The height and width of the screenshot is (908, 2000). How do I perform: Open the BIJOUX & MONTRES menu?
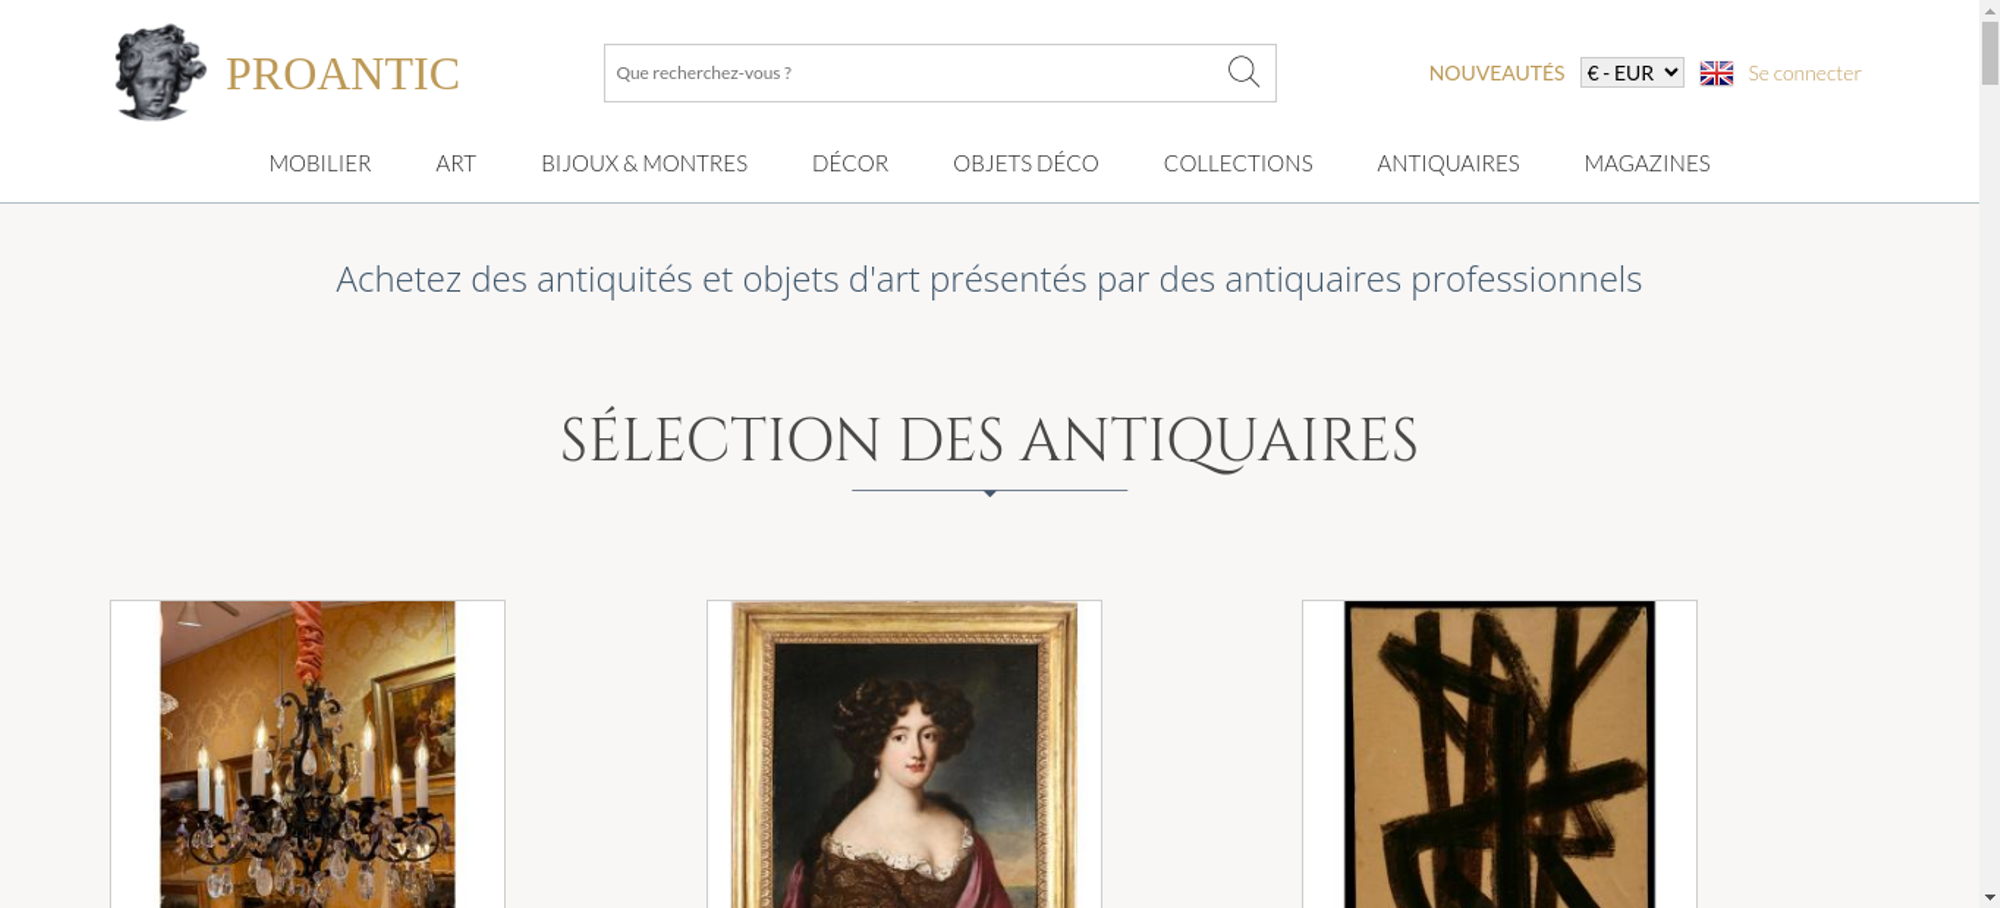(644, 163)
